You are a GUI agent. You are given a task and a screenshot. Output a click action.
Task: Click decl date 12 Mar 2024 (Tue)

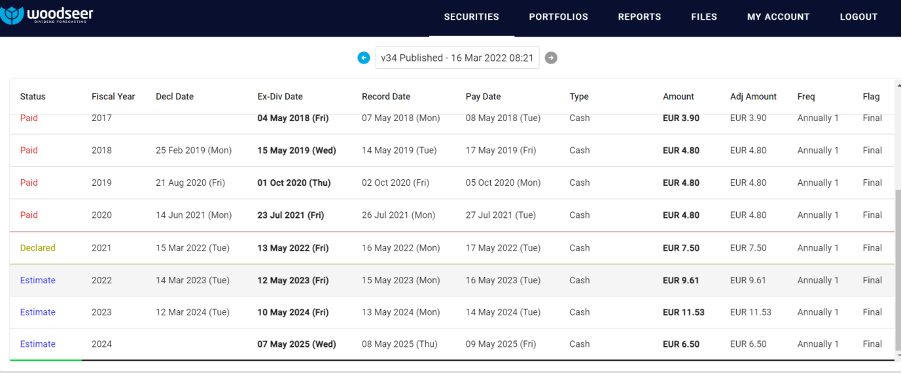click(x=193, y=312)
